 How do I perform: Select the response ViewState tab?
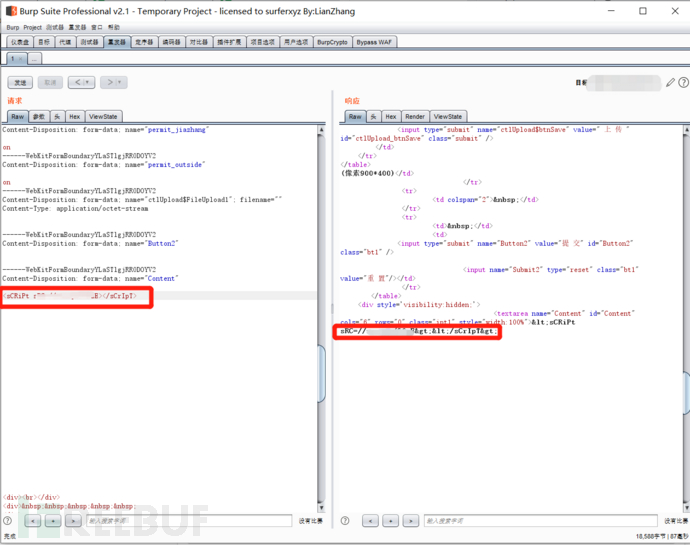[x=448, y=117]
